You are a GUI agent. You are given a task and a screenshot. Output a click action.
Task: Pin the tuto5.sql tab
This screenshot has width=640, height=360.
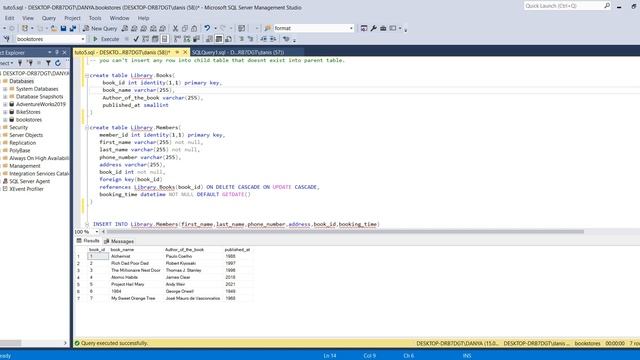pos(177,52)
